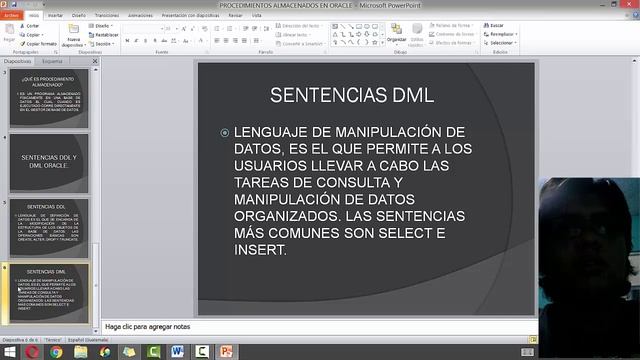Open the Archivo tab

click(12, 16)
